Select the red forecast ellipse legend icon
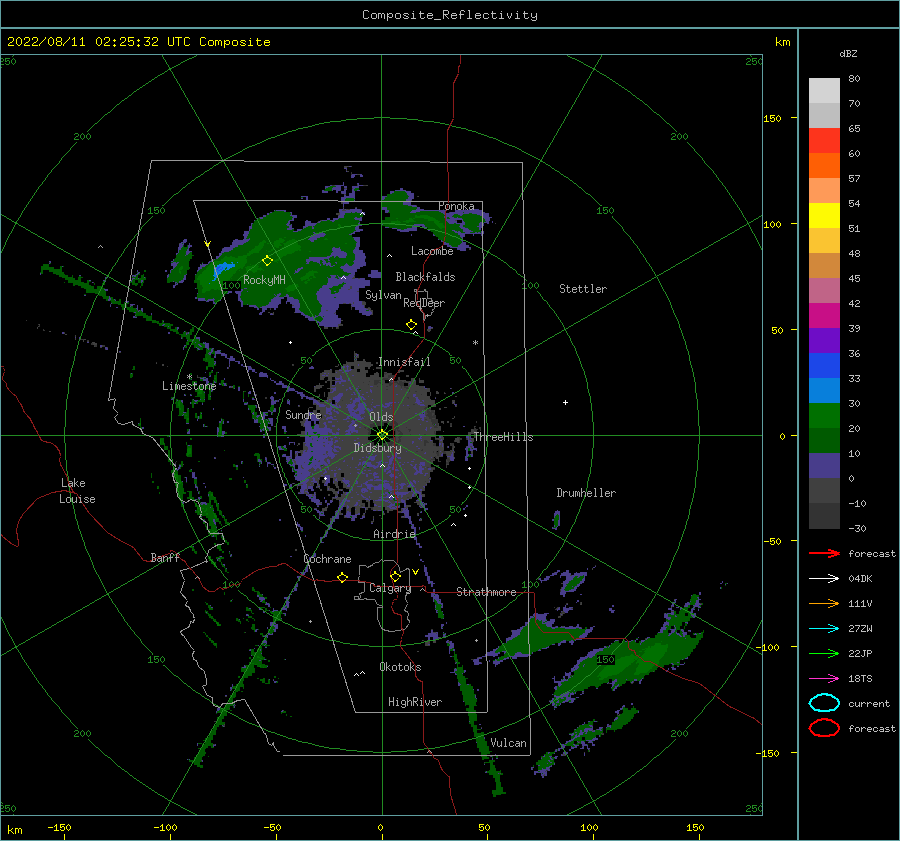900x841 pixels. point(824,728)
